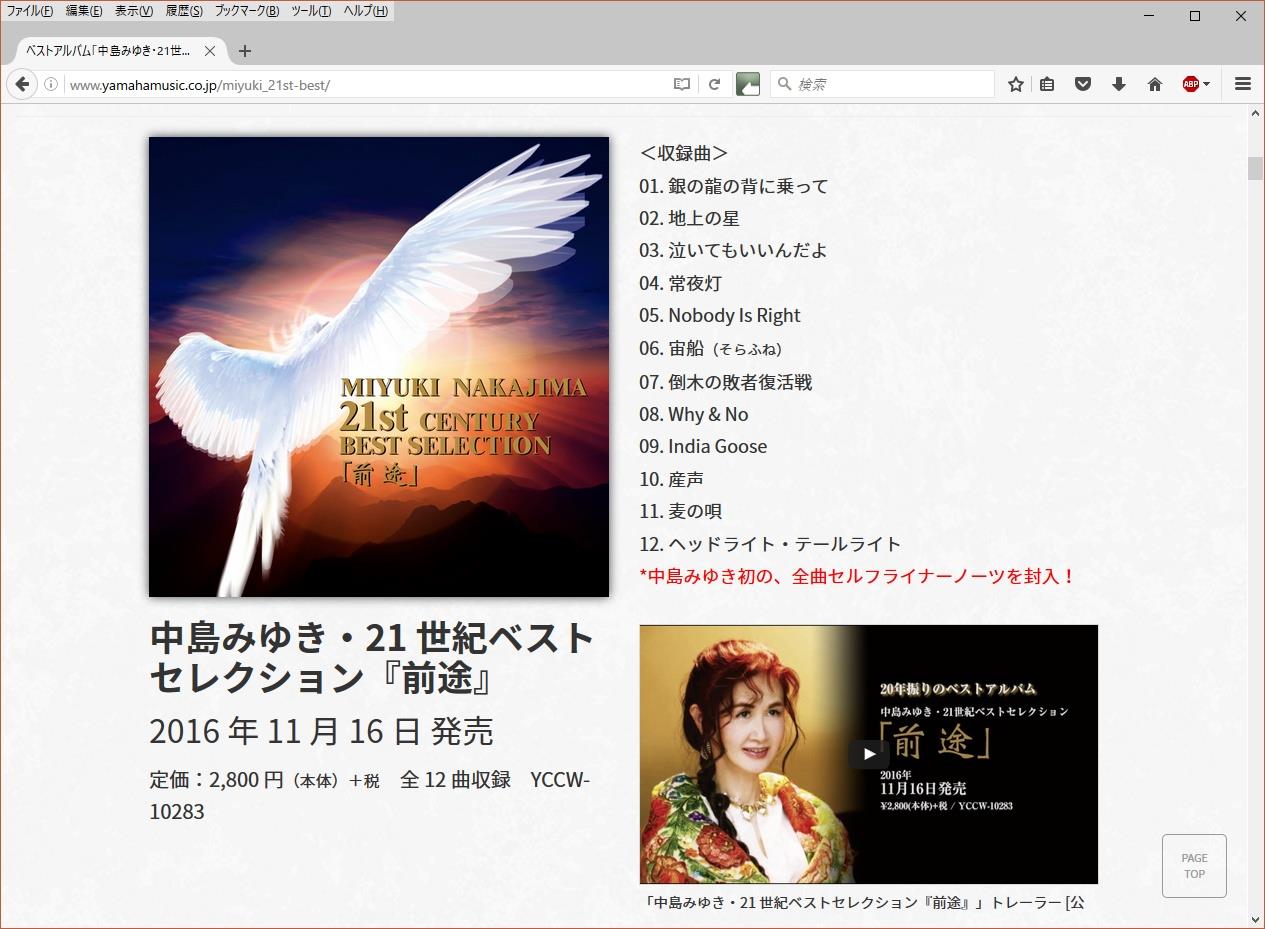
Task: Click track 11. 麦の唄
Action: click(680, 511)
